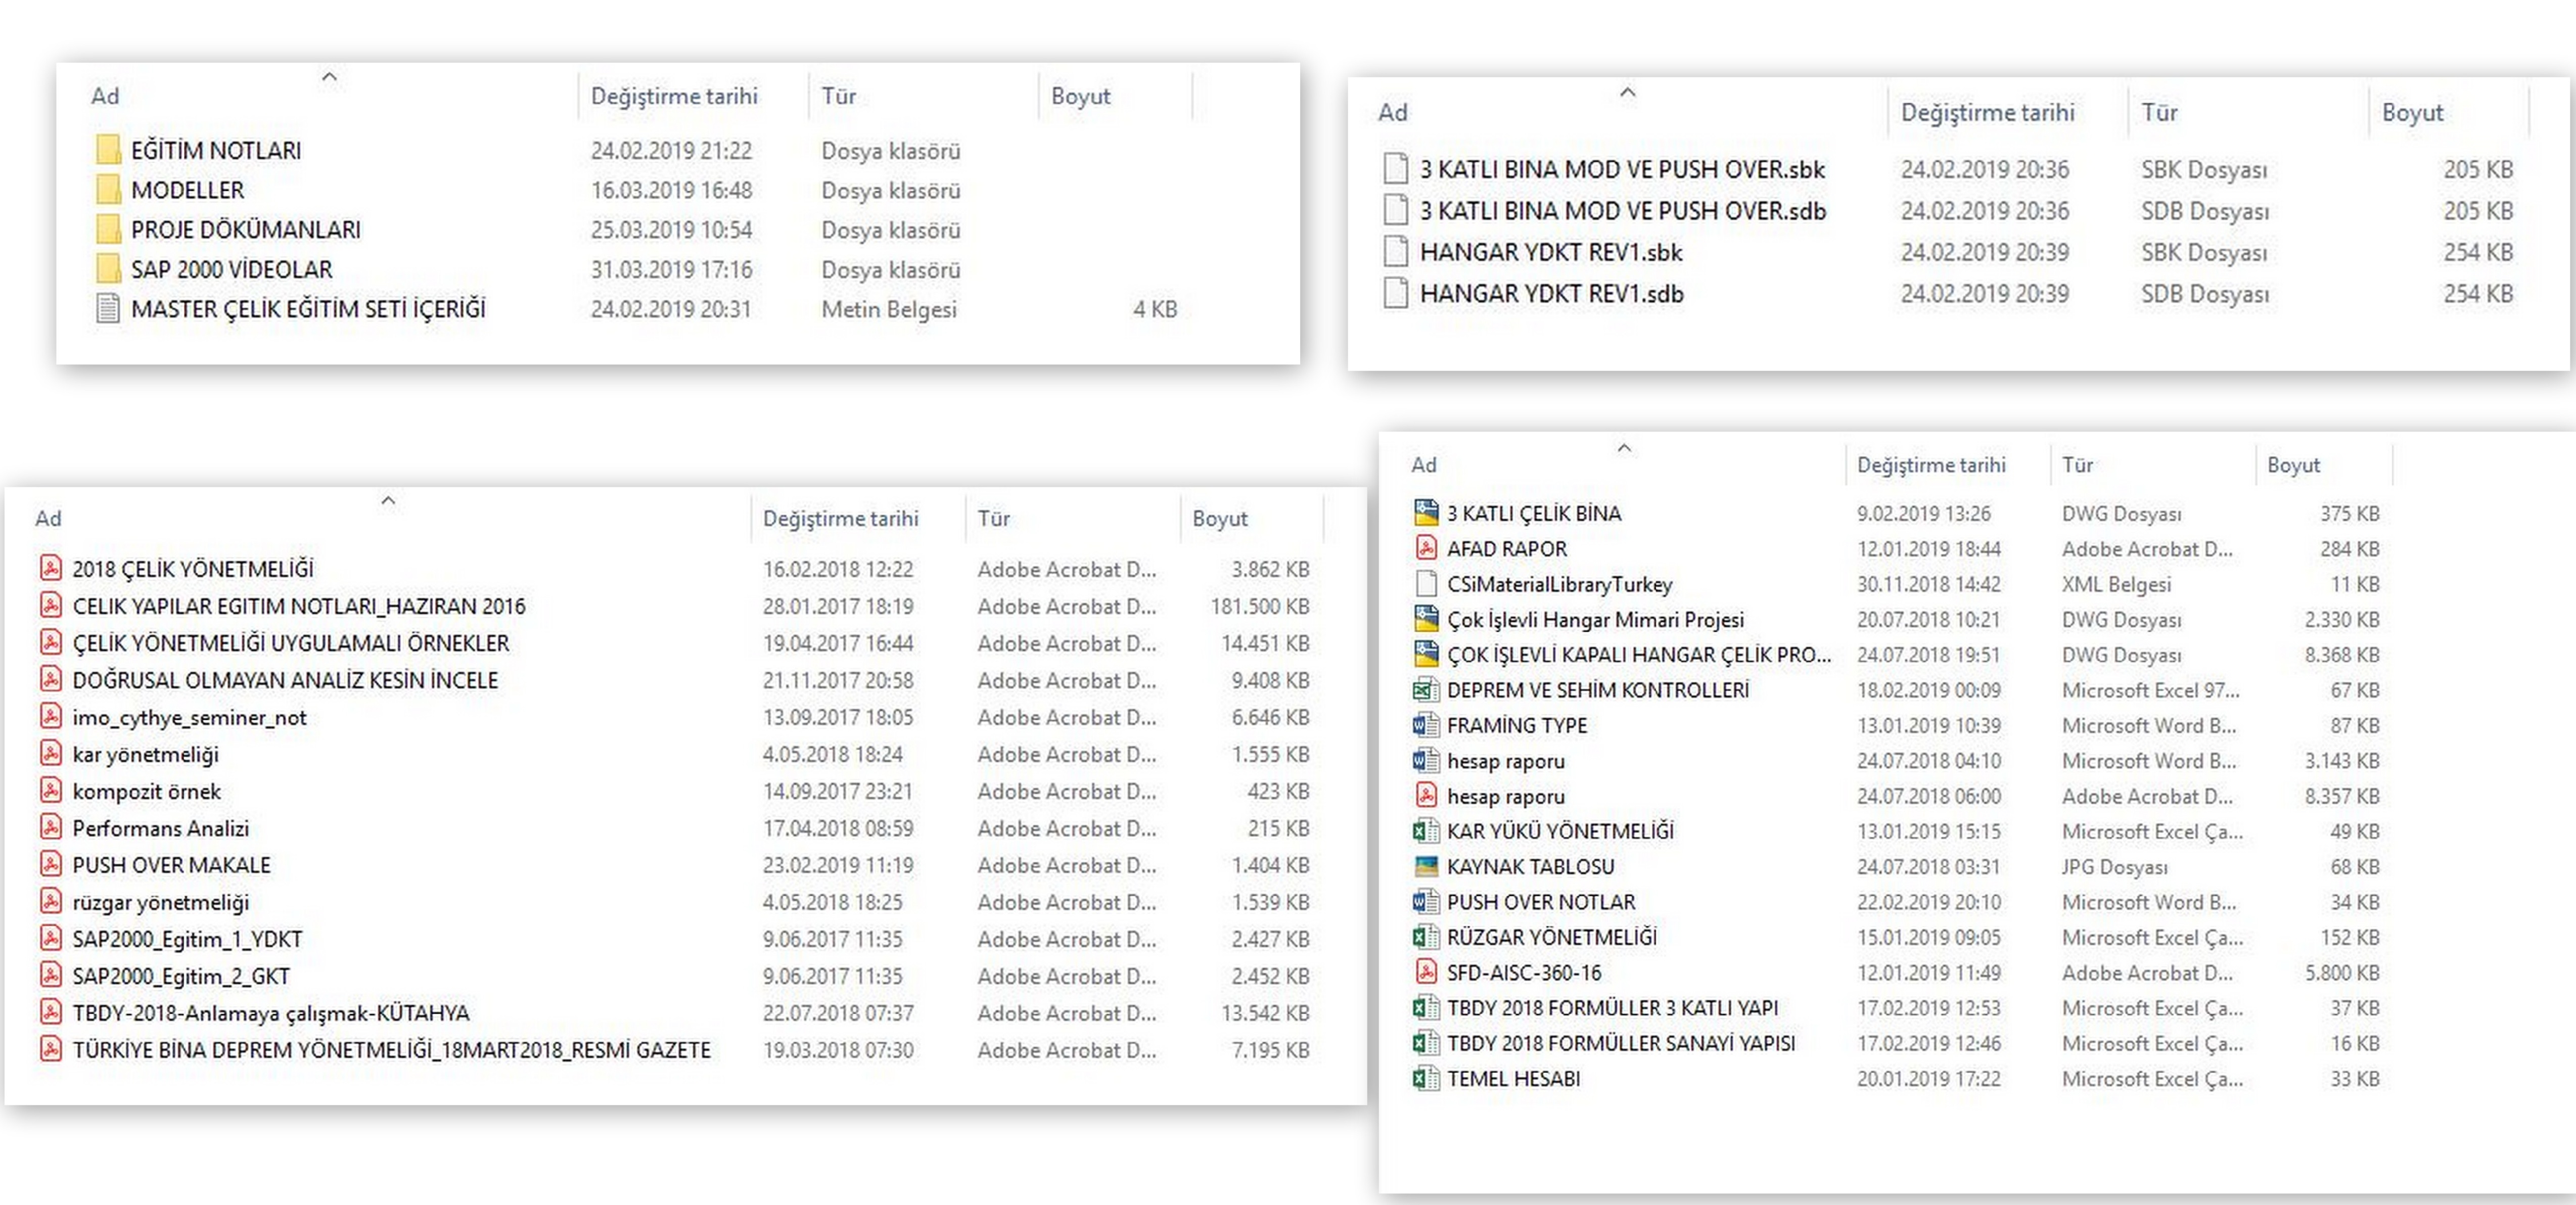Open the MODELLER folder icon
This screenshot has height=1205, width=2576.
[x=108, y=190]
